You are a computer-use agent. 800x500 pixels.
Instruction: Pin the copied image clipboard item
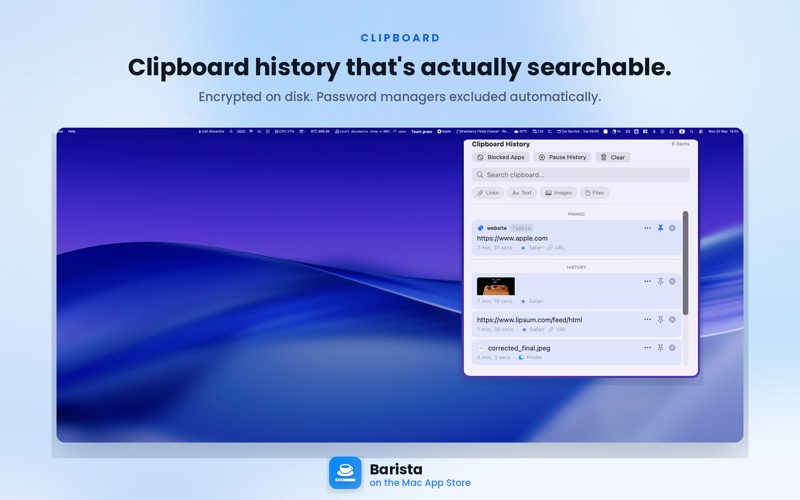[660, 281]
